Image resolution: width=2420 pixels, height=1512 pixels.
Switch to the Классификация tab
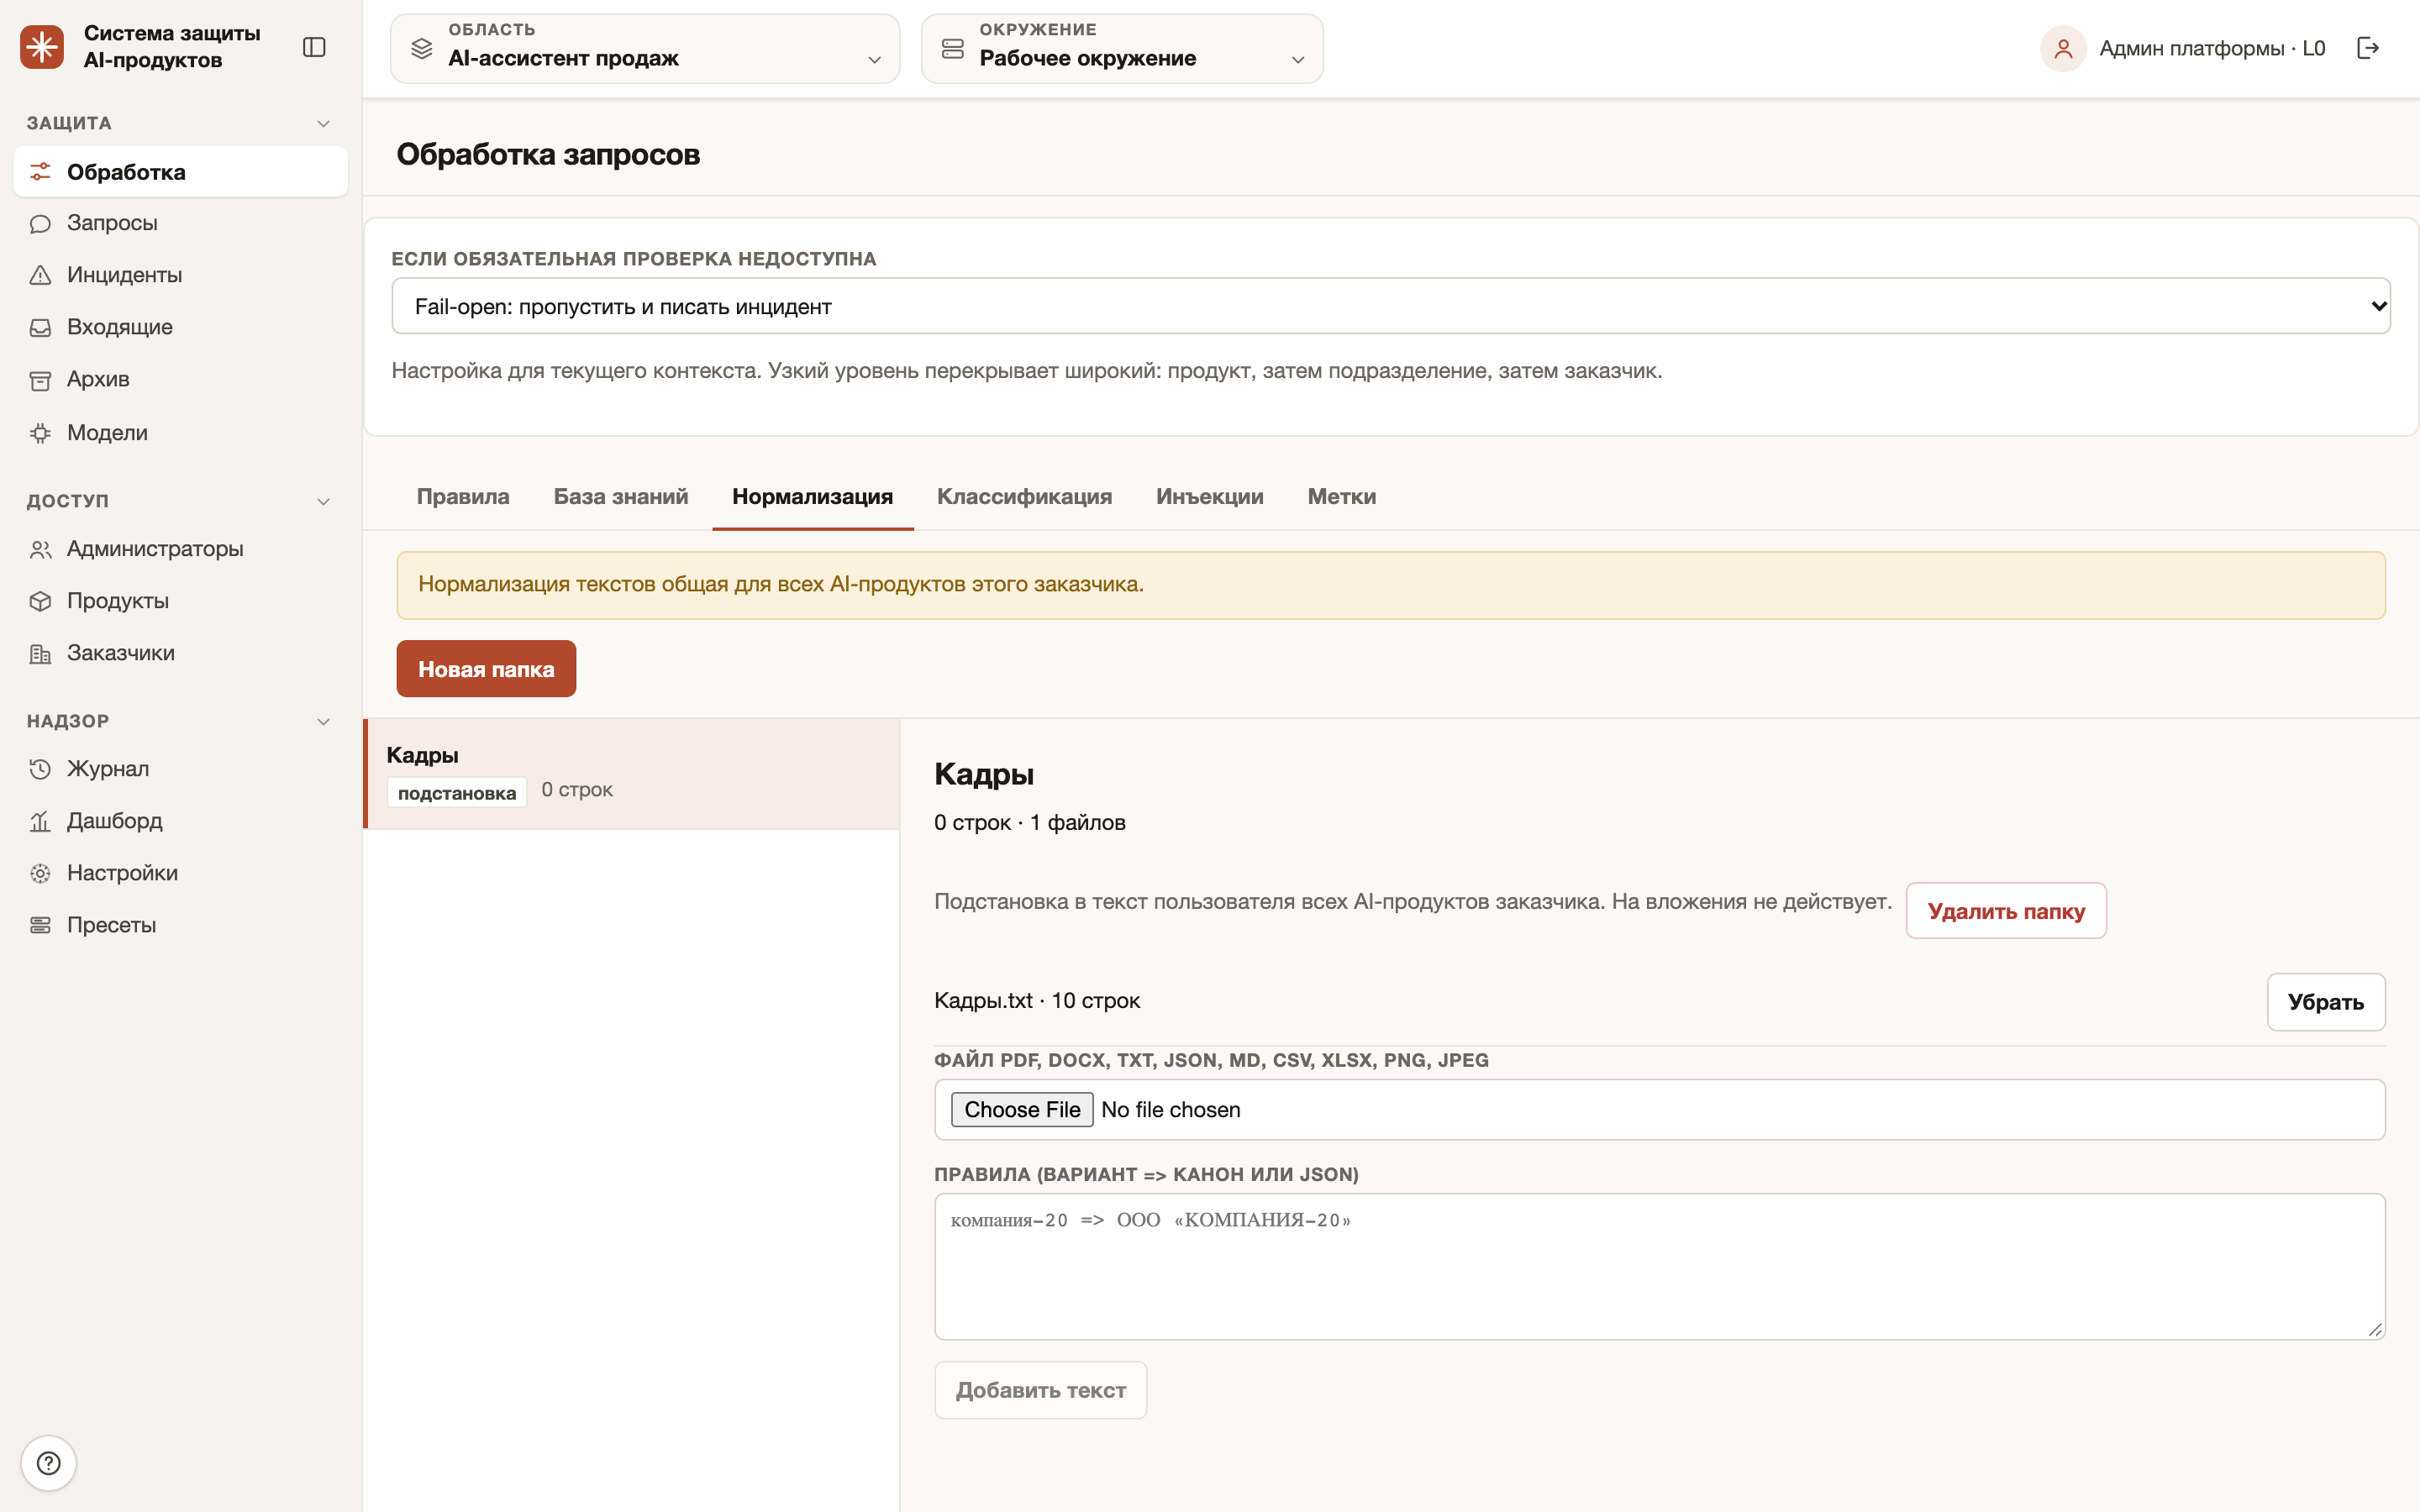[1024, 497]
